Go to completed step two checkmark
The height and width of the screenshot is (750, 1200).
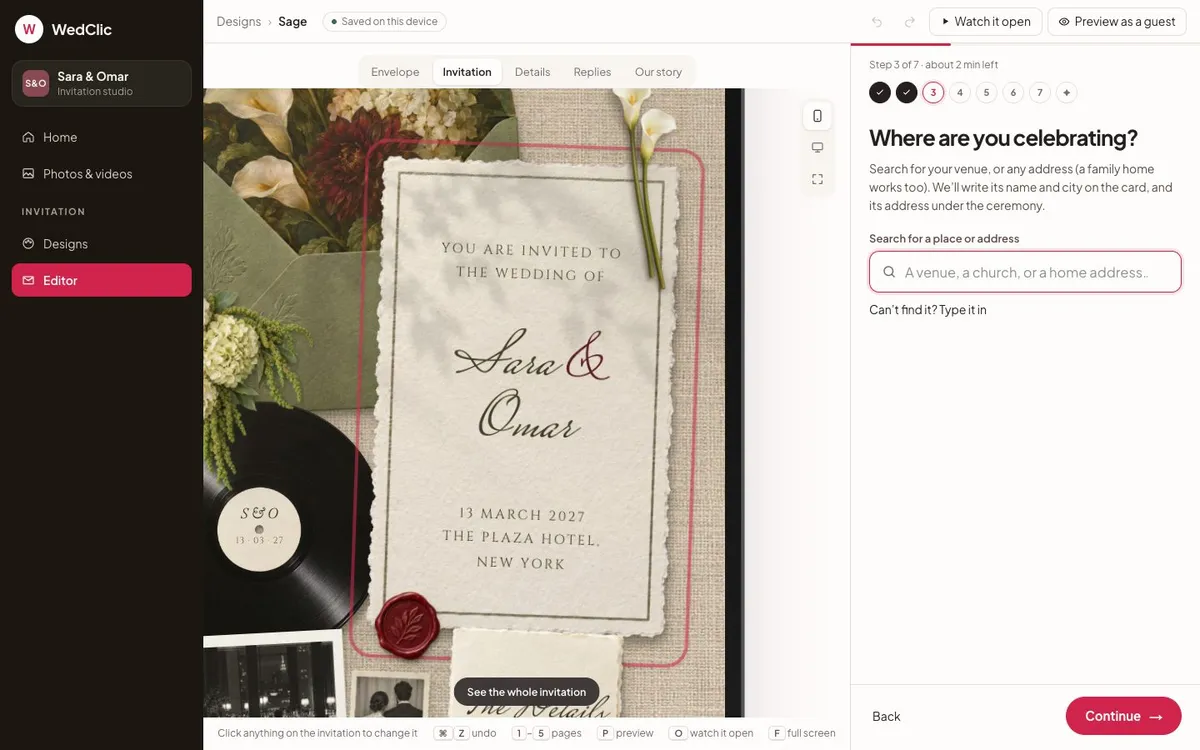point(907,93)
